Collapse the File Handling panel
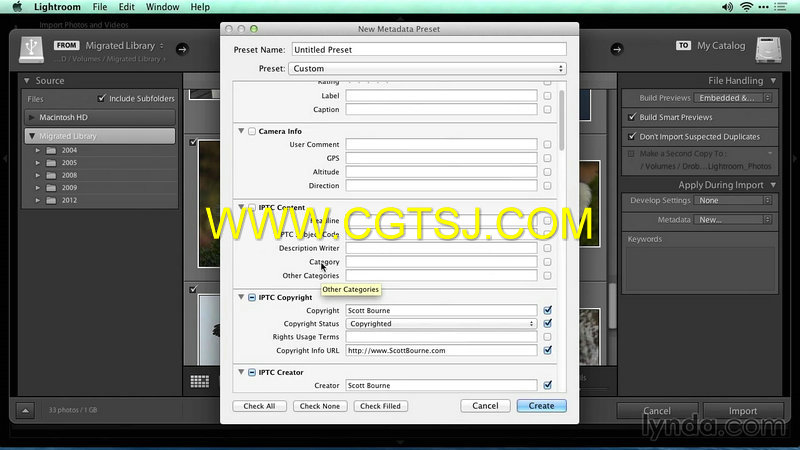The width and height of the screenshot is (800, 450). point(773,81)
